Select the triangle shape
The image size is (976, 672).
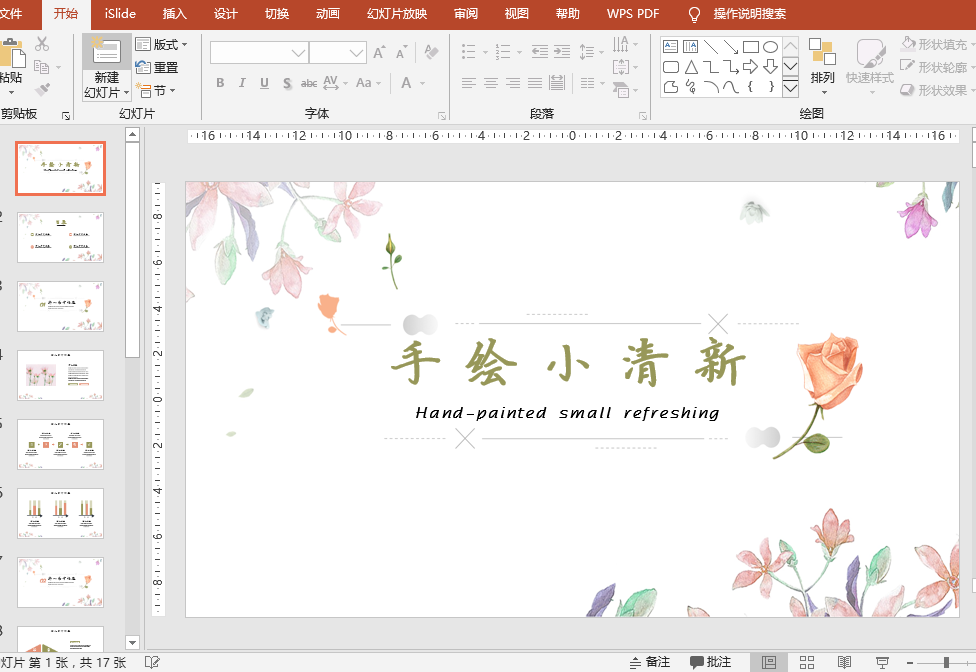click(691, 67)
